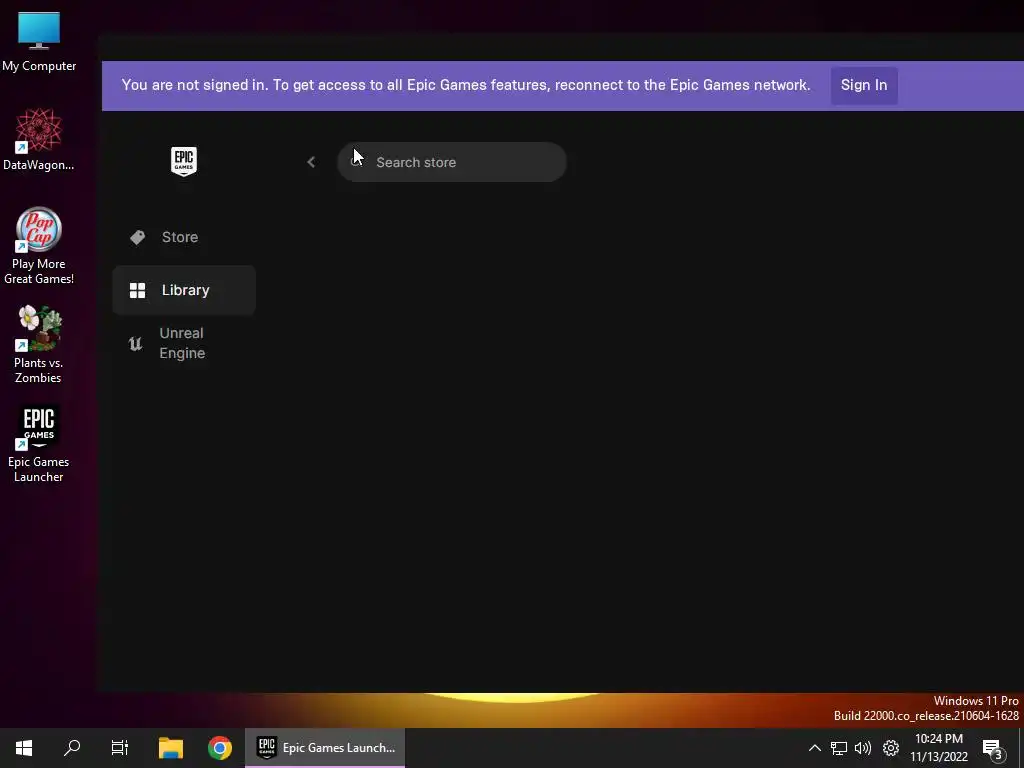Viewport: 1024px width, 768px height.
Task: Click the Sign In button in banner
Action: click(x=864, y=86)
